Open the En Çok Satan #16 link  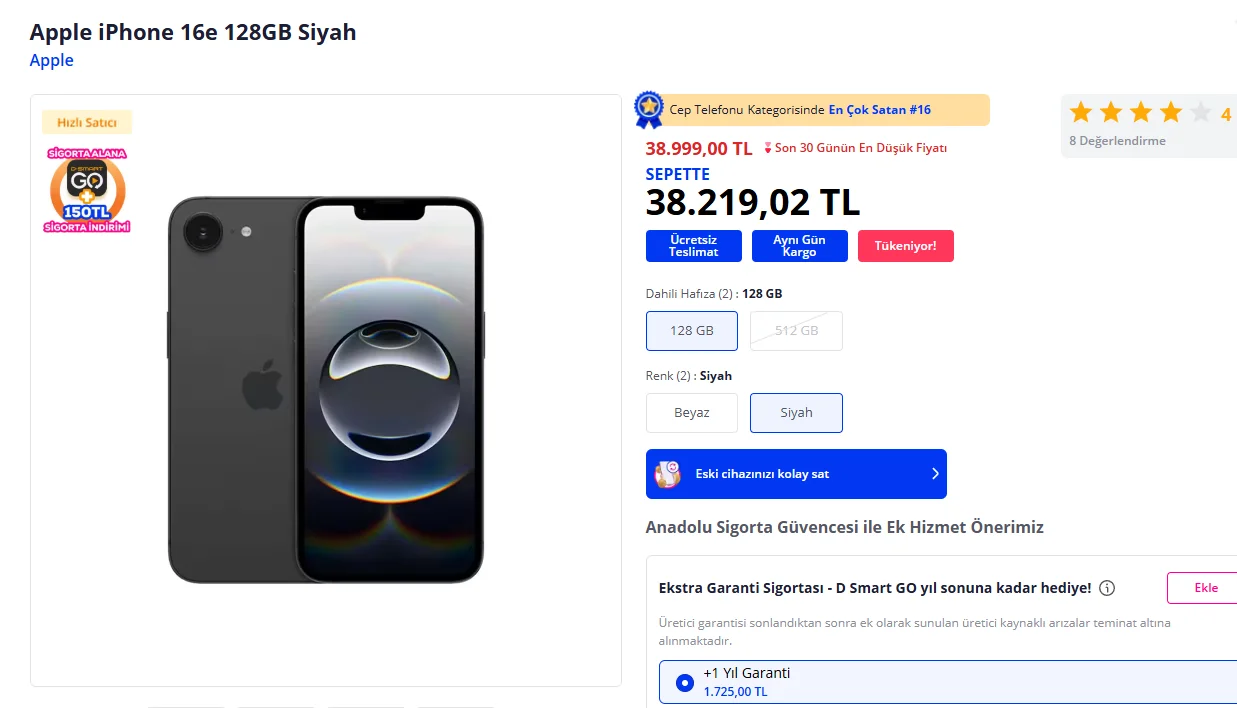[x=879, y=110]
